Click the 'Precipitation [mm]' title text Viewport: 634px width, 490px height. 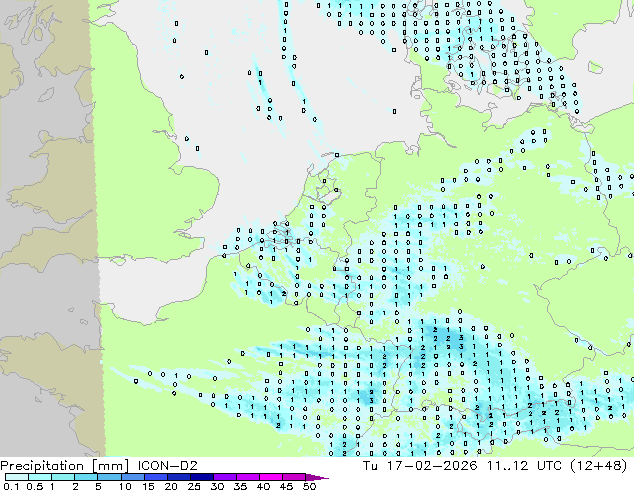click(65, 466)
